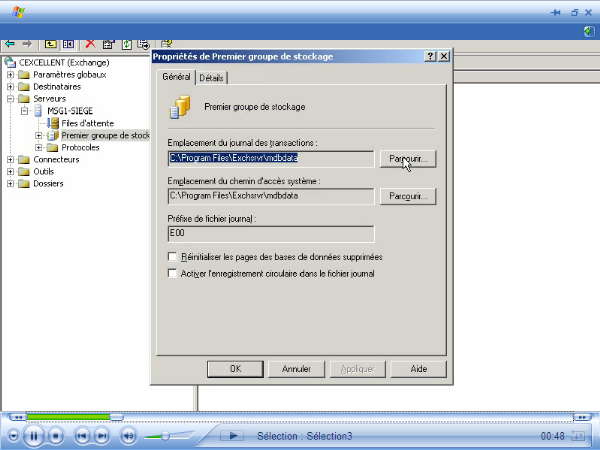This screenshot has width=600, height=450.
Task: Click the player volume slider knob
Action: coord(165,435)
